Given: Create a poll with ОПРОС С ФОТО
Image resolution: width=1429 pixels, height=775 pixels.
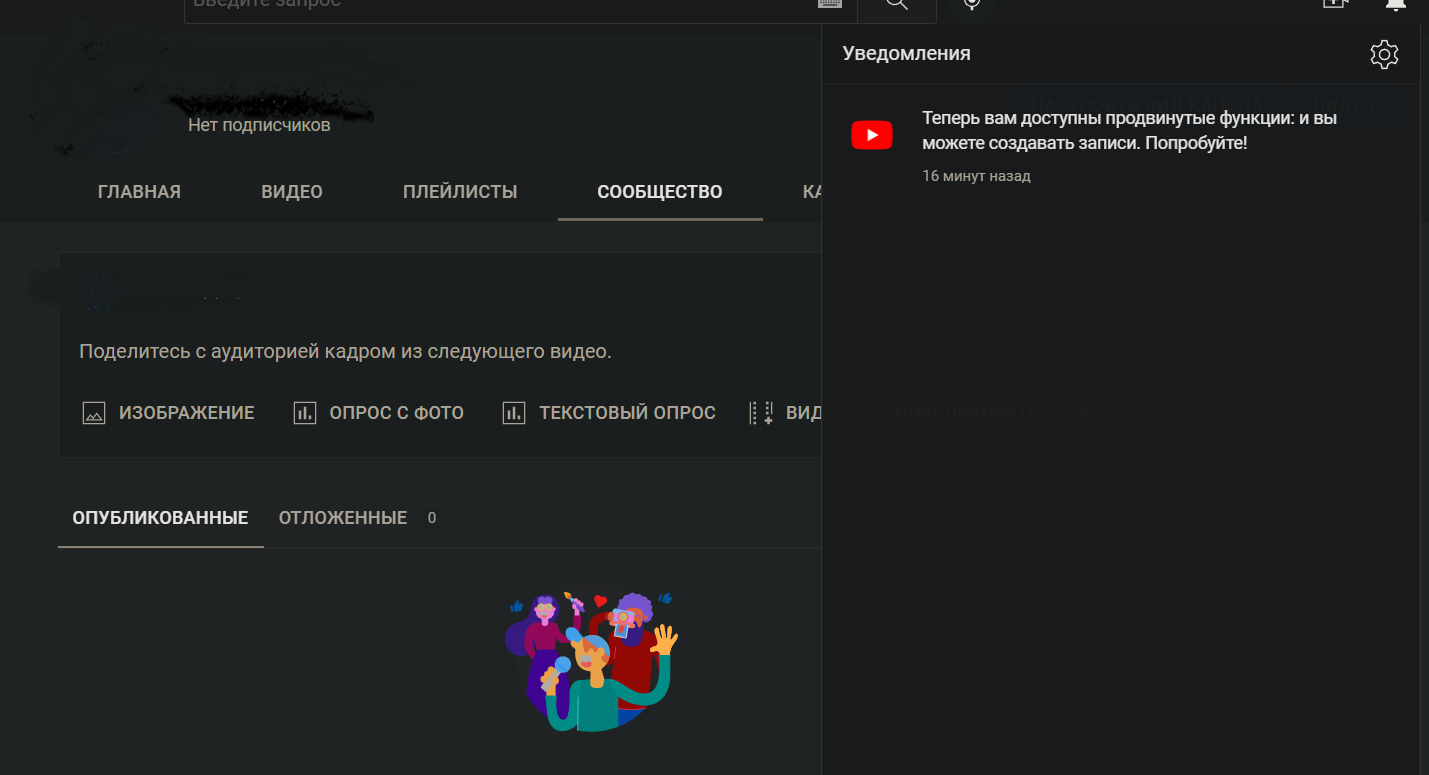Looking at the screenshot, I should point(379,413).
